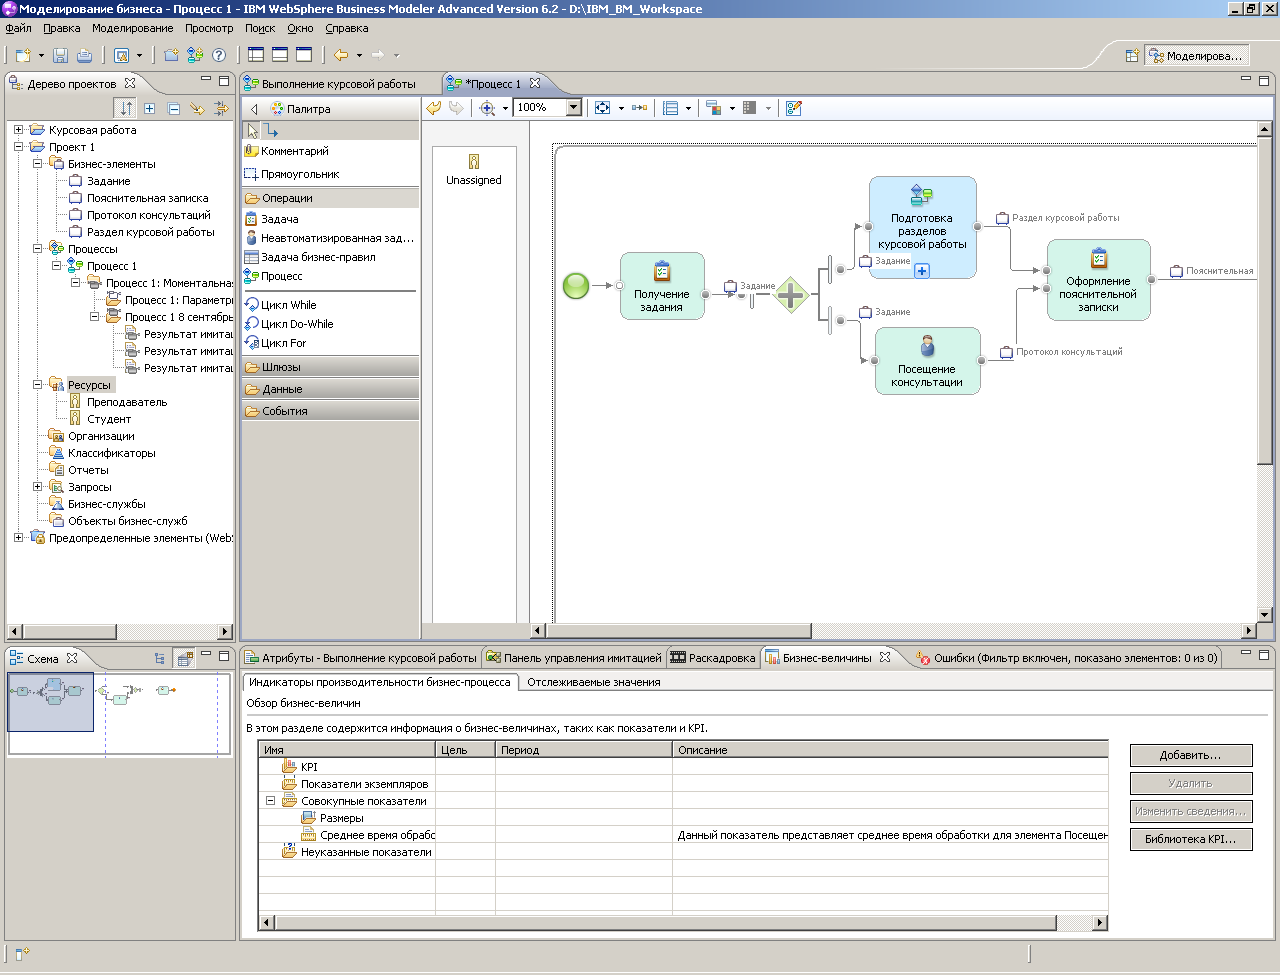Expand Предопределенные элементы tree node
This screenshot has height=975, width=1280.
[18, 538]
